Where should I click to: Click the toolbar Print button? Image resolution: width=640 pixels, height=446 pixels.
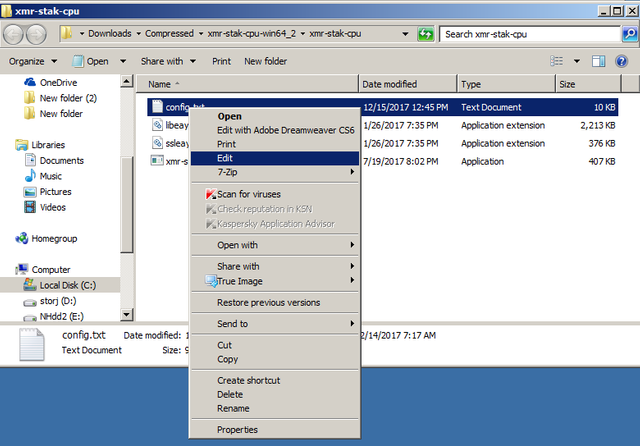pyautogui.click(x=221, y=61)
